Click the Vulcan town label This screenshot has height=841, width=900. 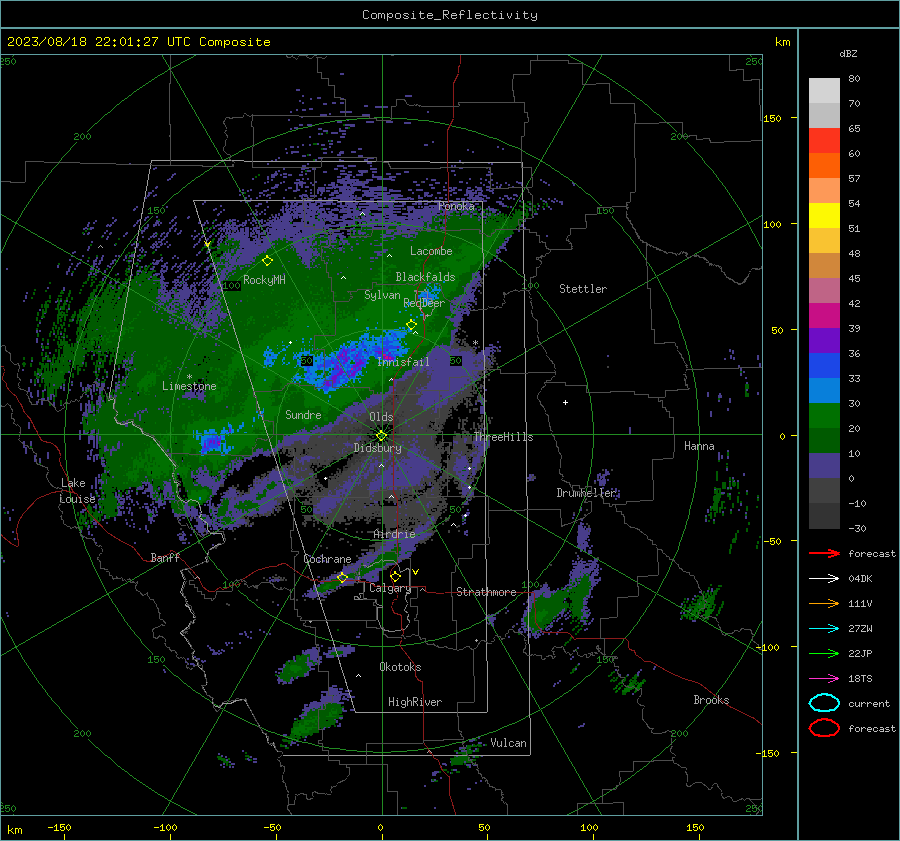pyautogui.click(x=509, y=743)
